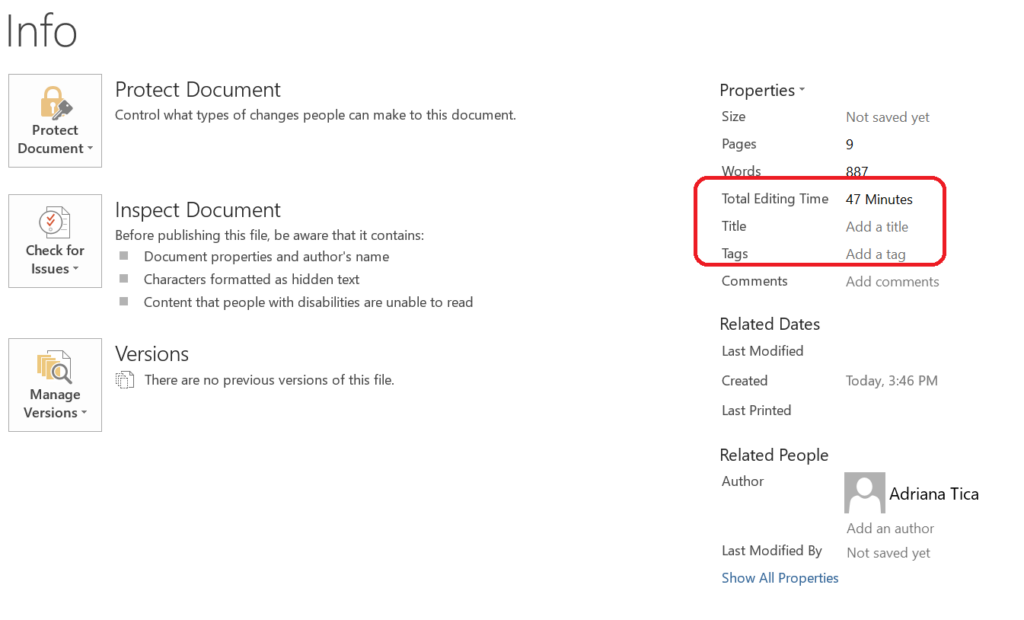This screenshot has height=620, width=1024.
Task: Click the Total Editing Time value
Action: click(879, 199)
